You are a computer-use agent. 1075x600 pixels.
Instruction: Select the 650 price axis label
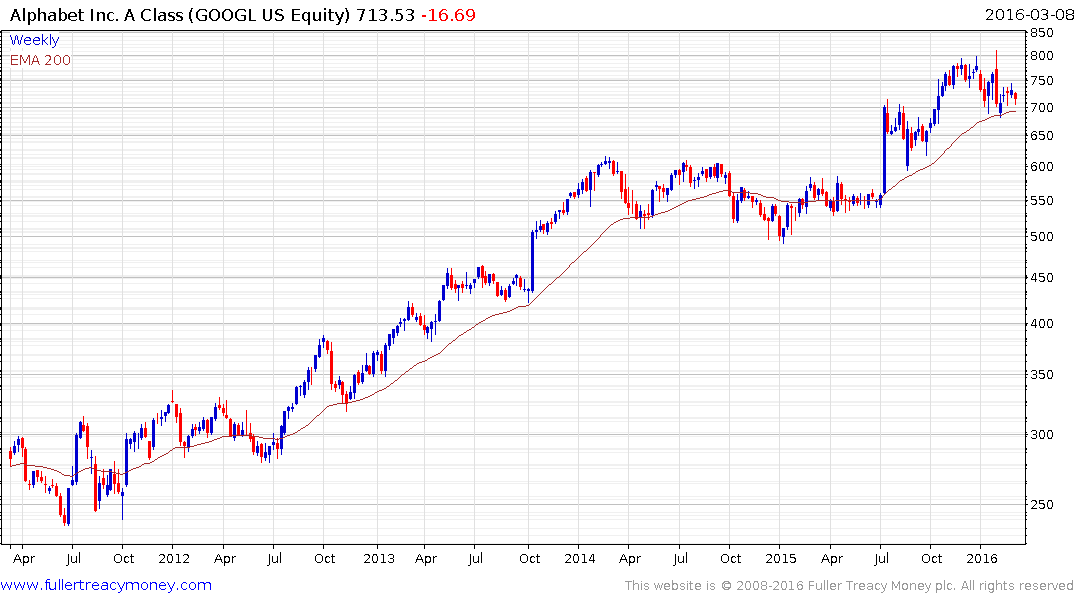click(x=1041, y=136)
